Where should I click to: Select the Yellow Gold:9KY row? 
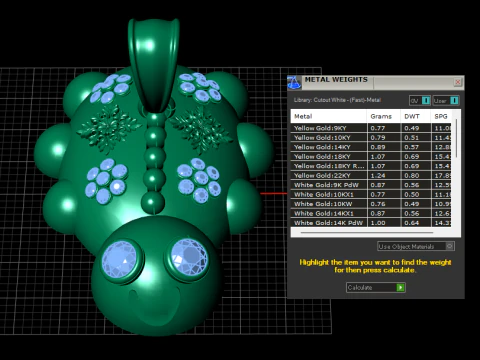point(371,128)
